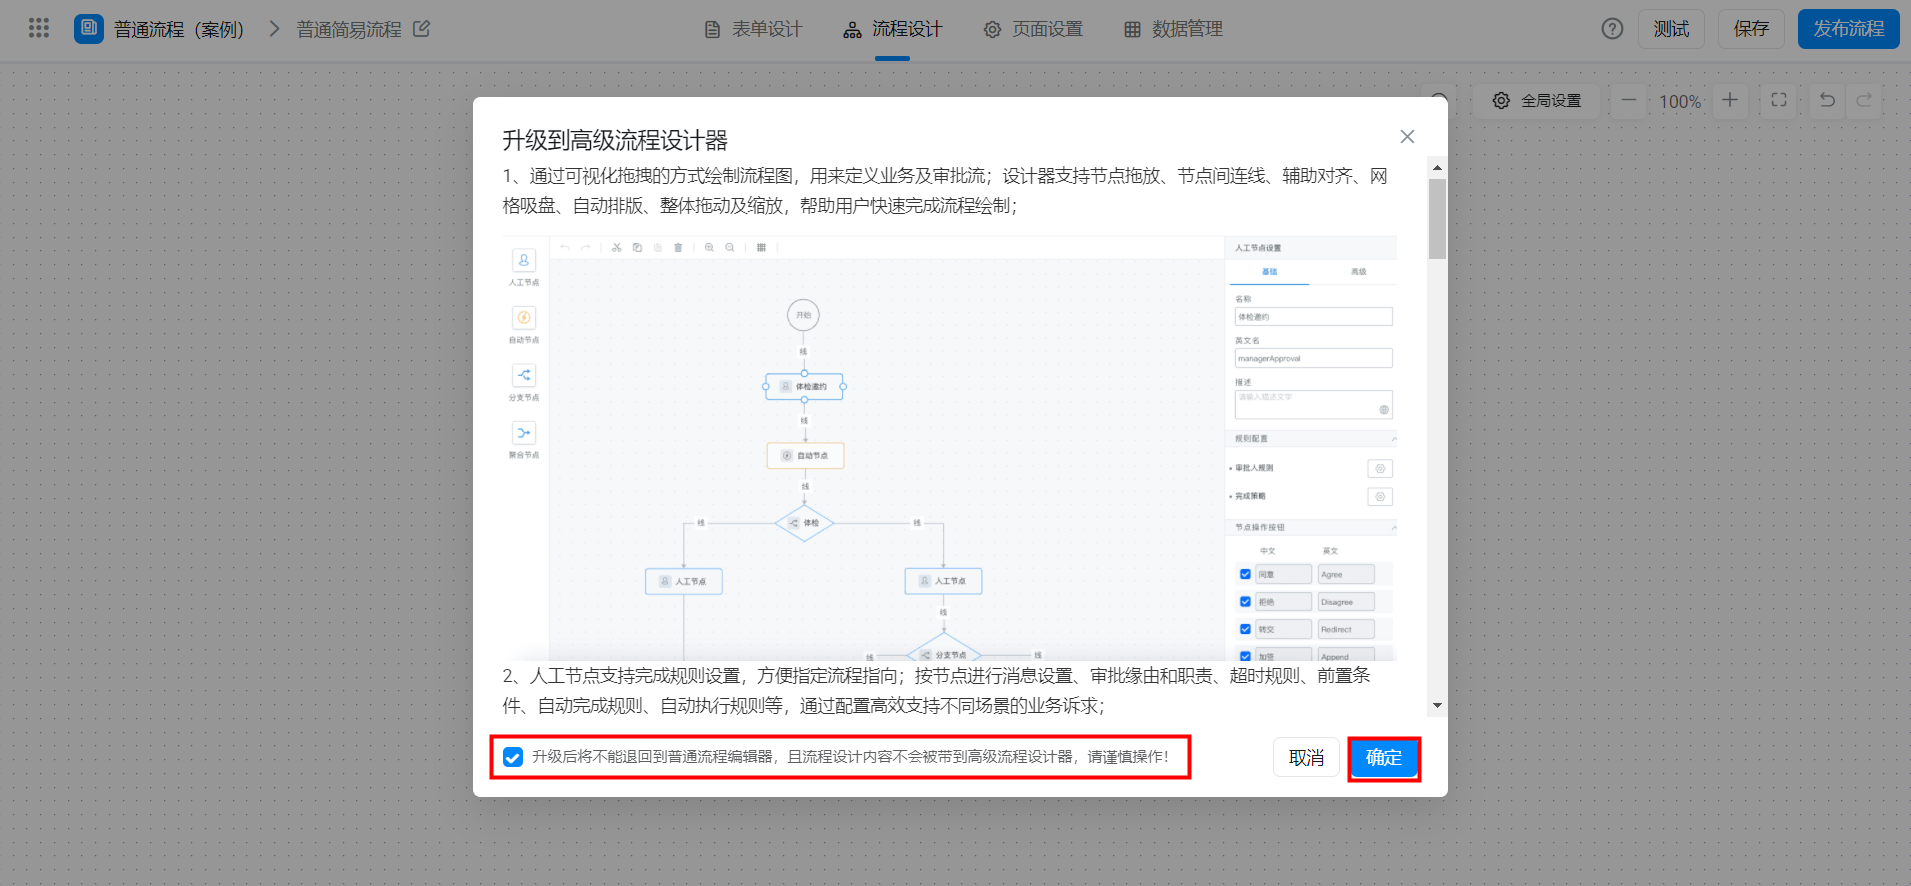Click 取消 to cancel upgrade

1306,757
